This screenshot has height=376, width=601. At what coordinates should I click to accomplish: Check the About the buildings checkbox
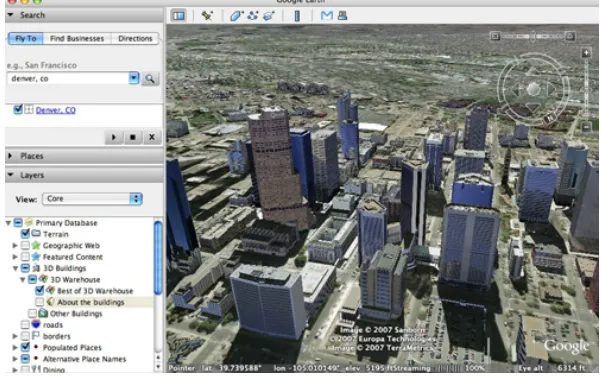[x=39, y=302]
